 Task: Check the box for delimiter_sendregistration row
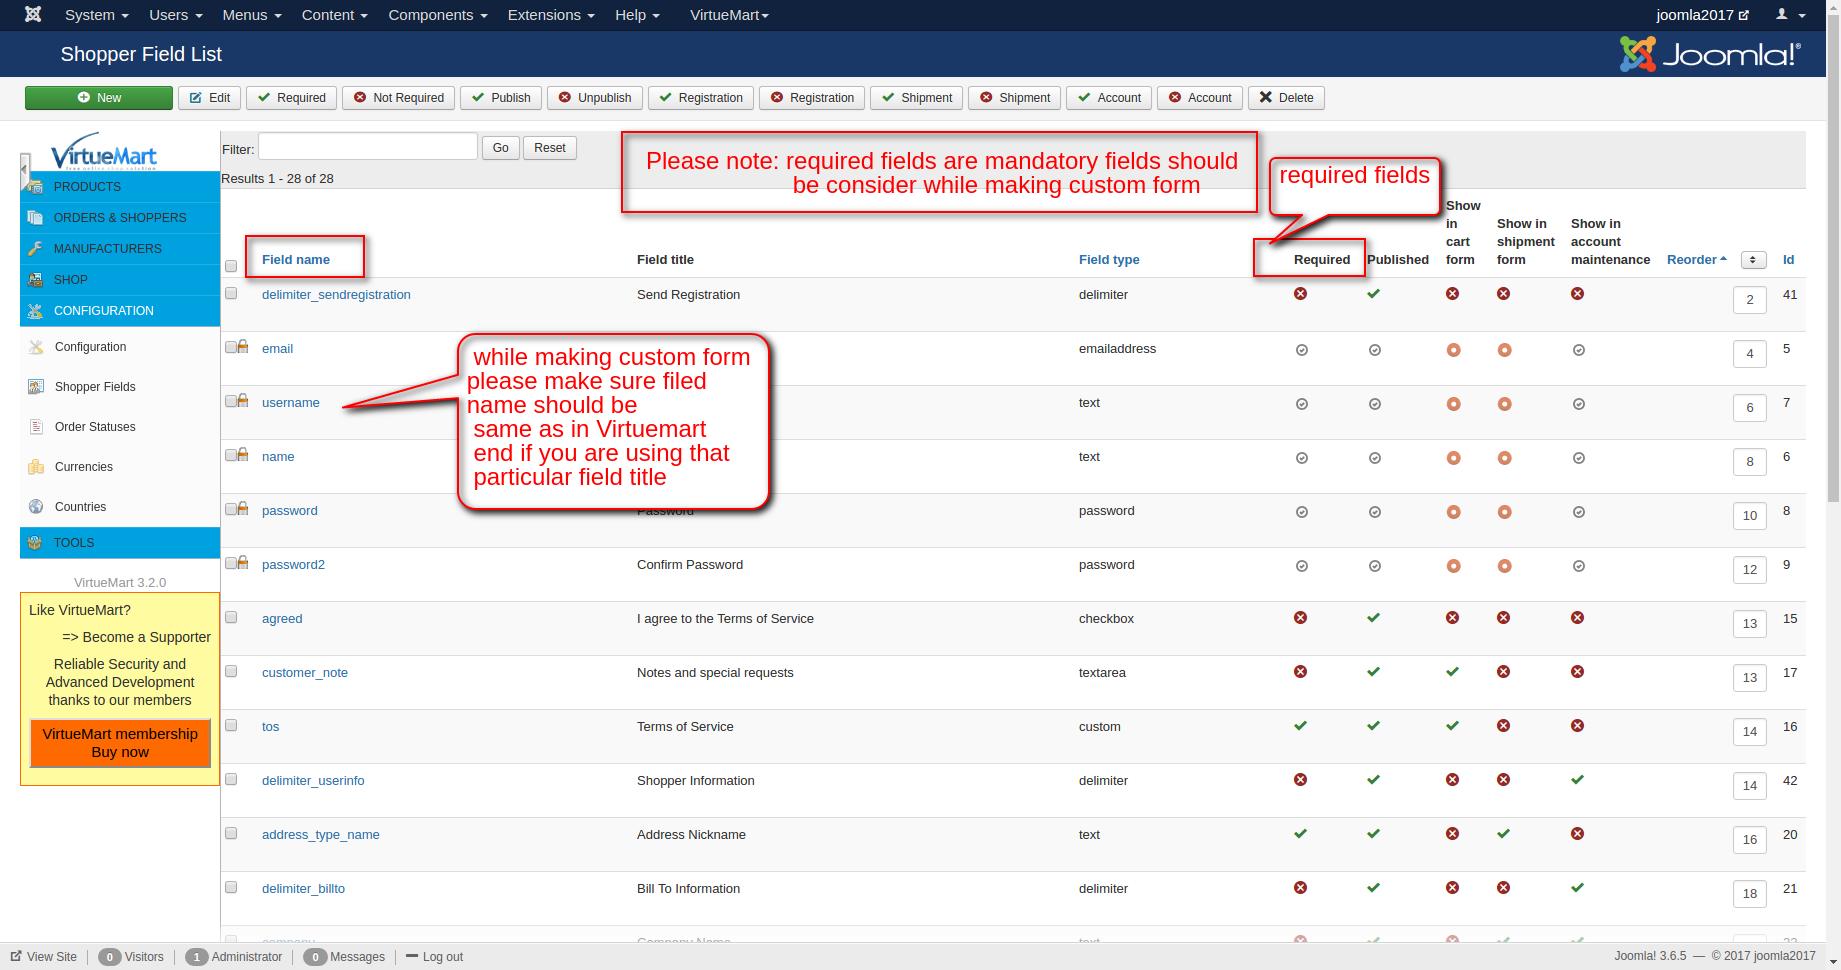(x=231, y=294)
